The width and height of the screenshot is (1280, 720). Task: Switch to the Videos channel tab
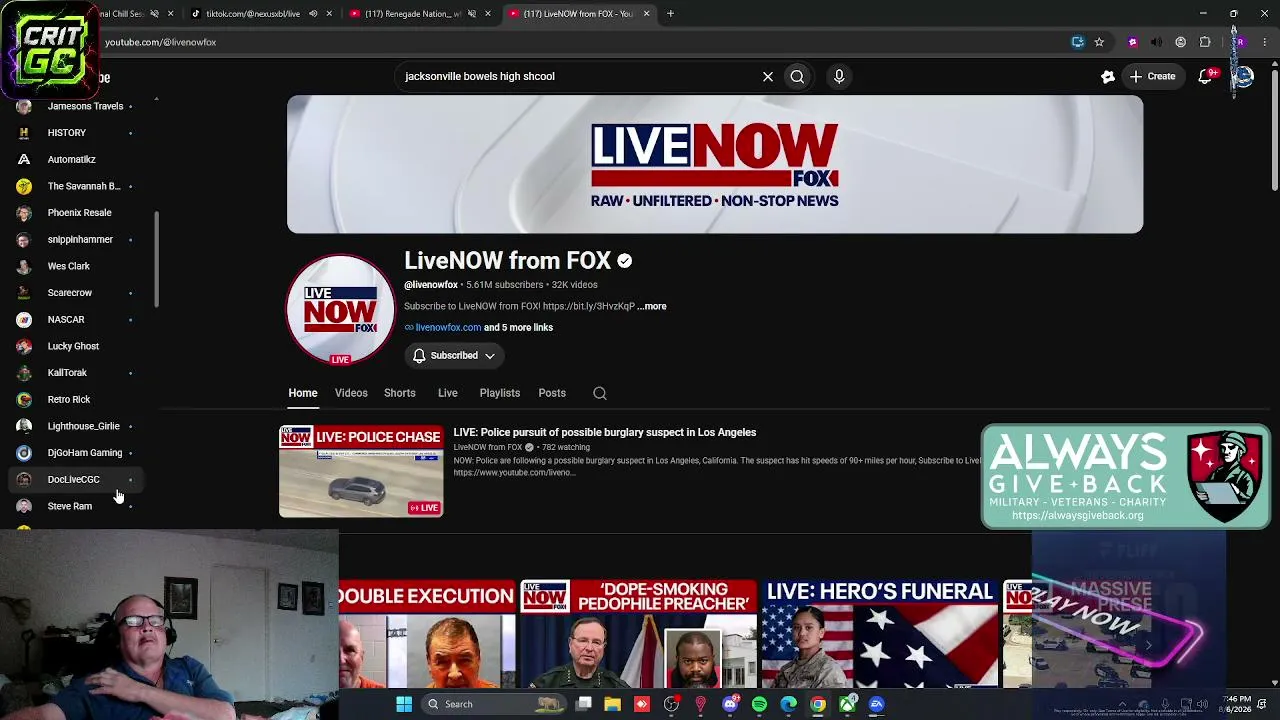tap(351, 393)
